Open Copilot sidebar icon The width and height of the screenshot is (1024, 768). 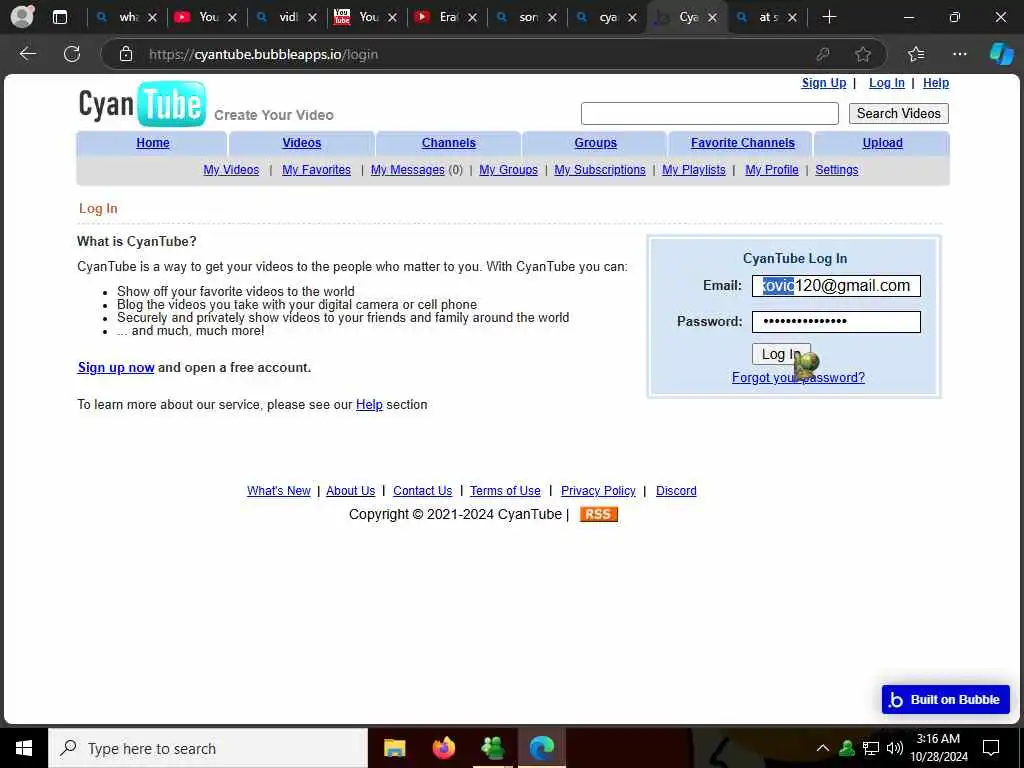tap(1001, 54)
